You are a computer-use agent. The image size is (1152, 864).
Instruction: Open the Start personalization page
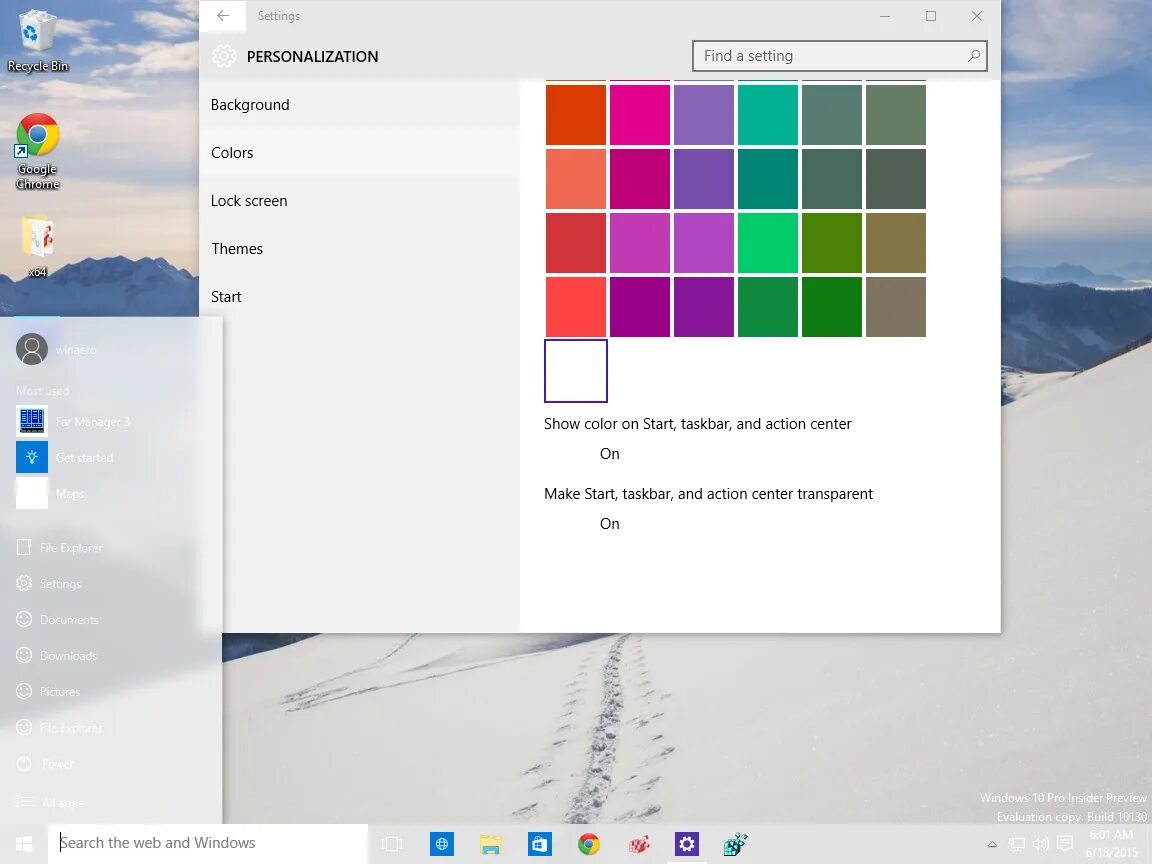pos(359,296)
